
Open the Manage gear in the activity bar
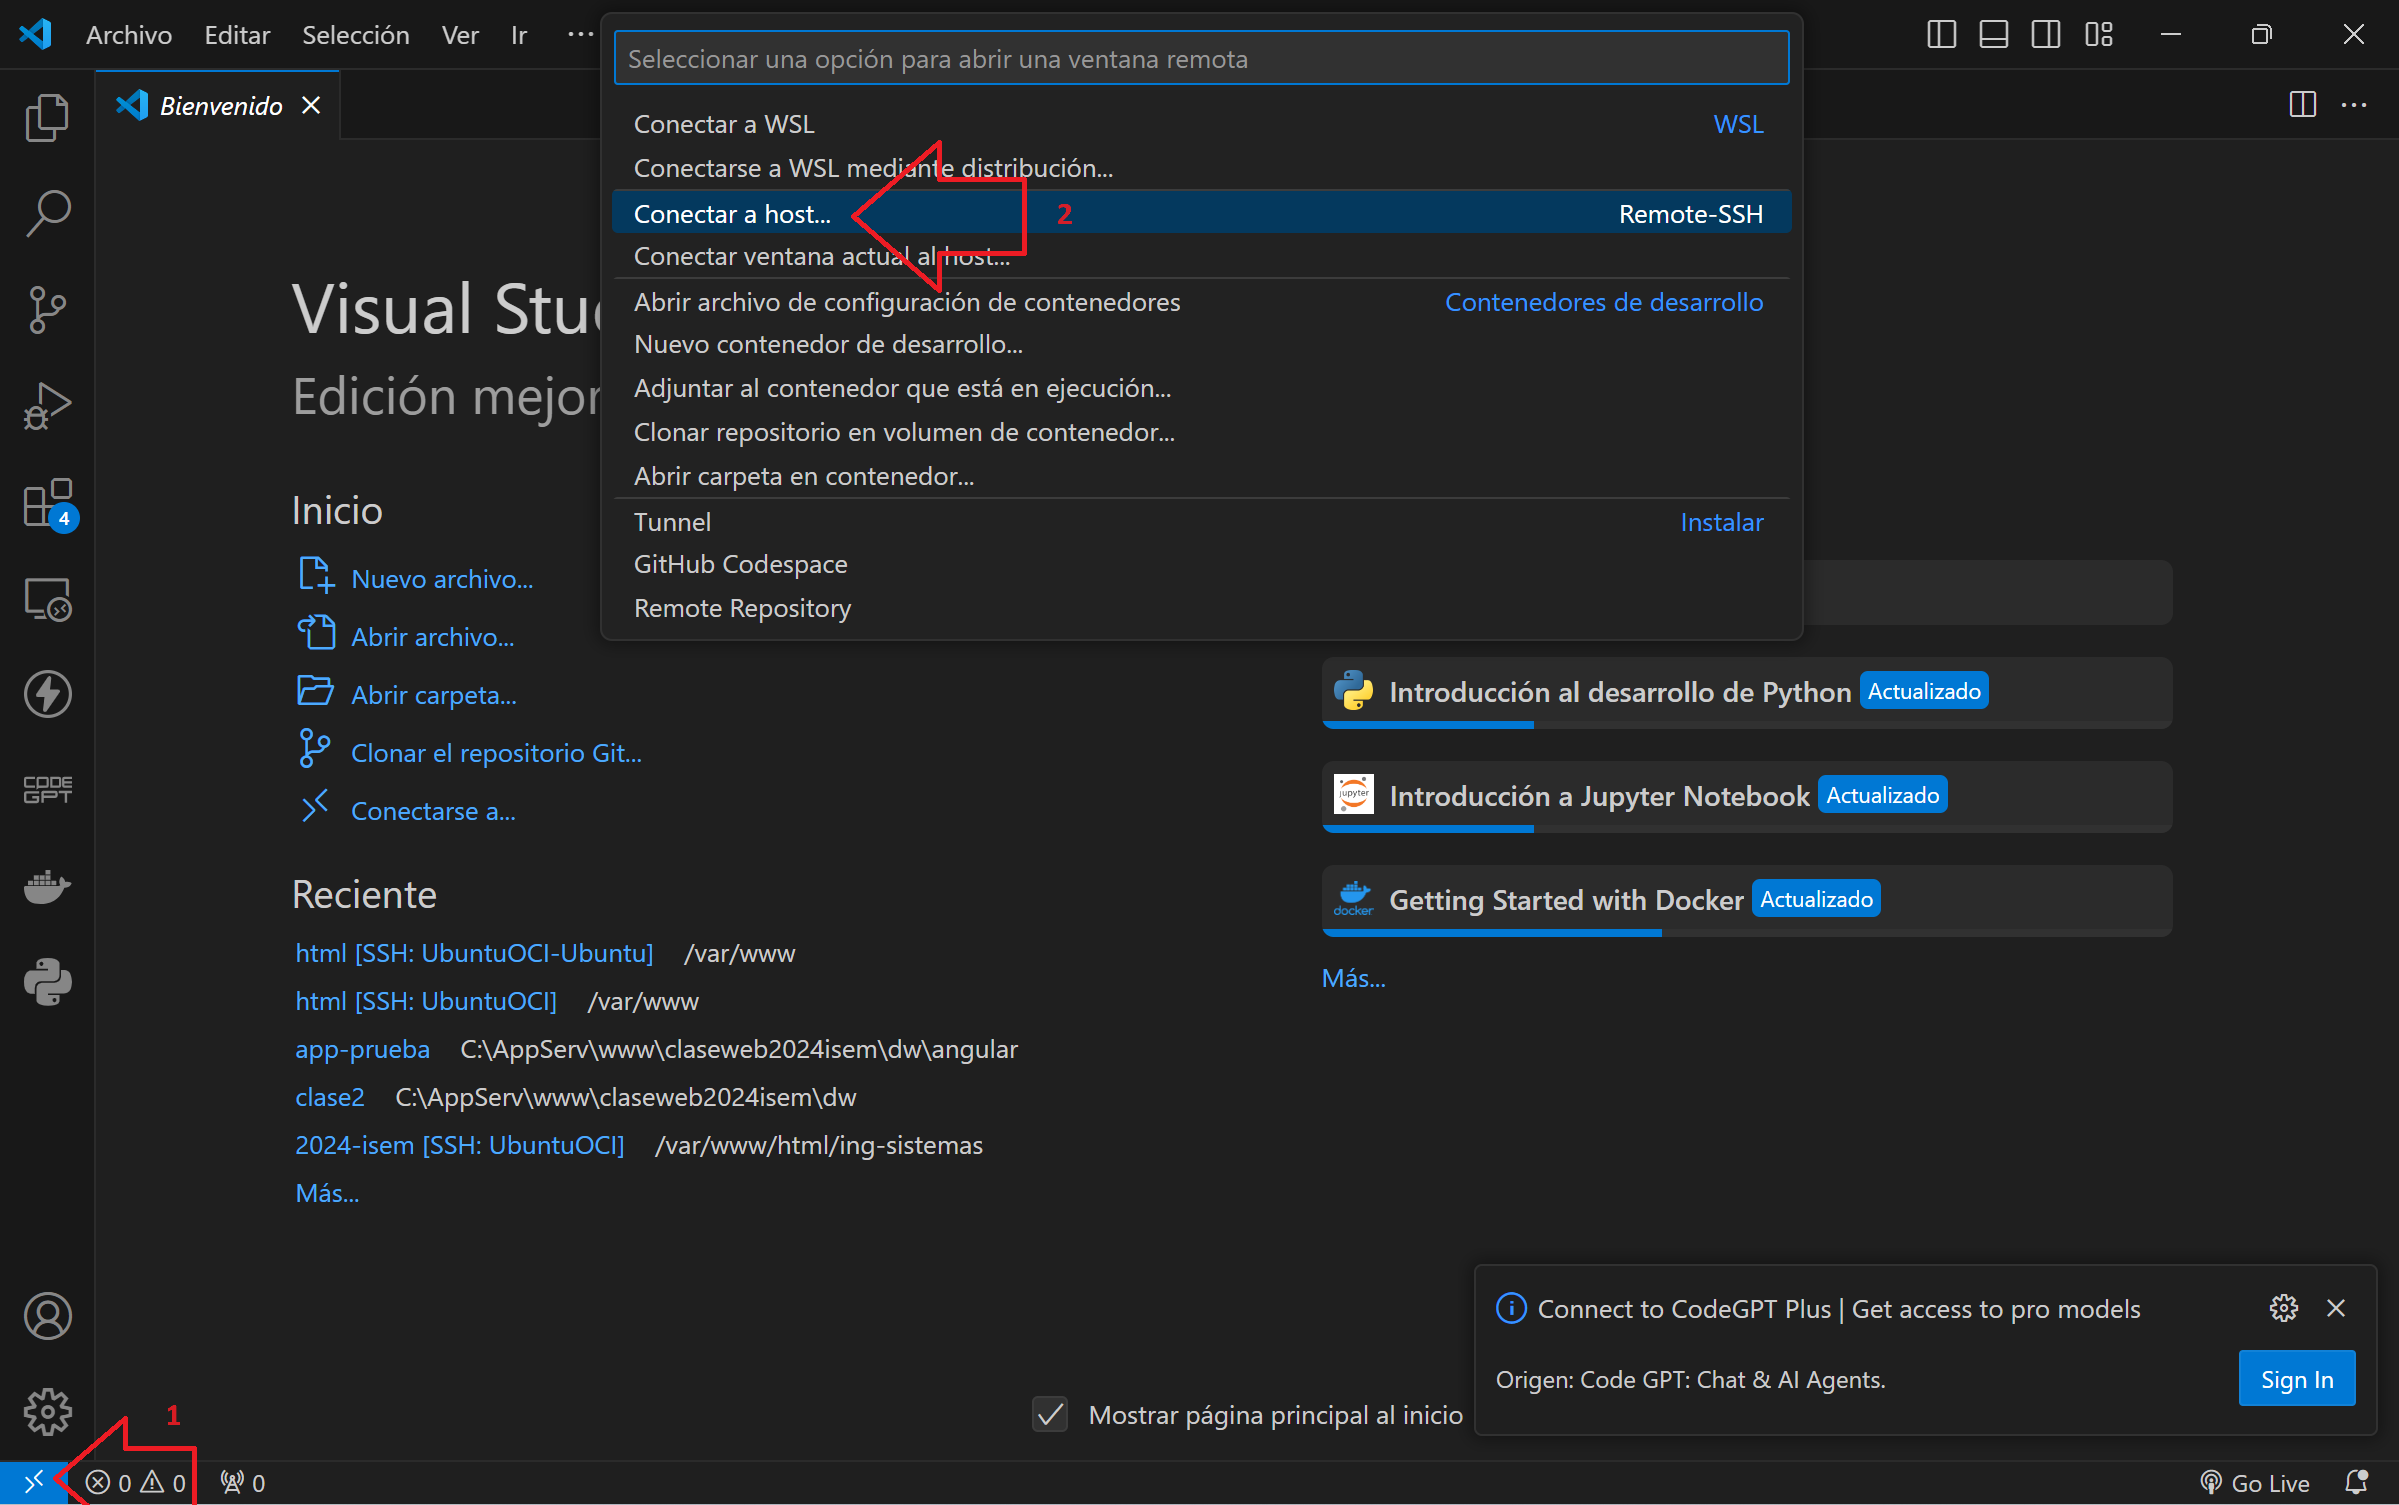pos(47,1412)
